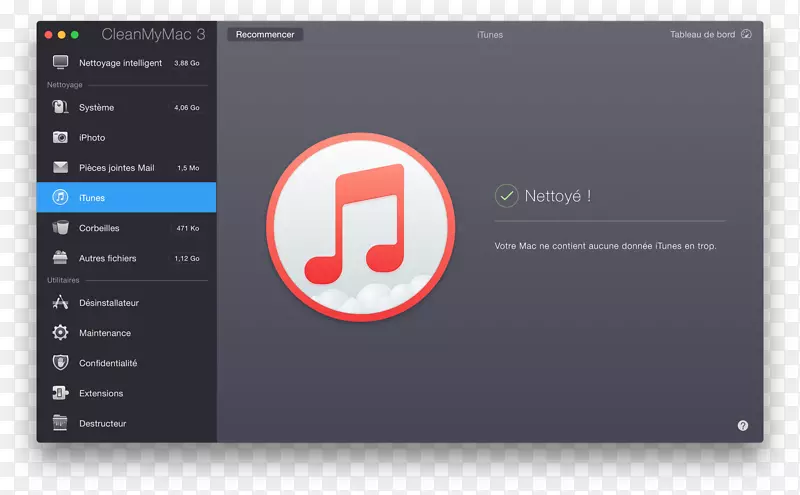800x495 pixels.
Task: Click the Pièces jointes Mail envelope icon
Action: coord(60,168)
